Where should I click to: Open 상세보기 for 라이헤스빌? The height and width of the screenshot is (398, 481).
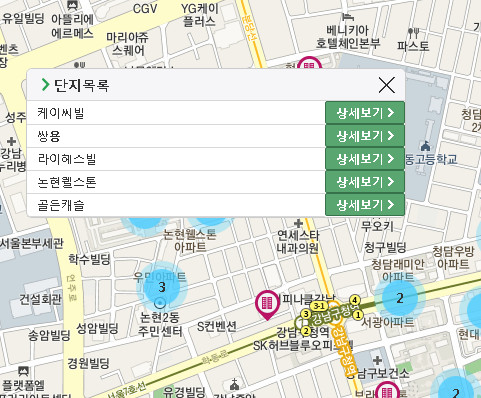click(365, 159)
